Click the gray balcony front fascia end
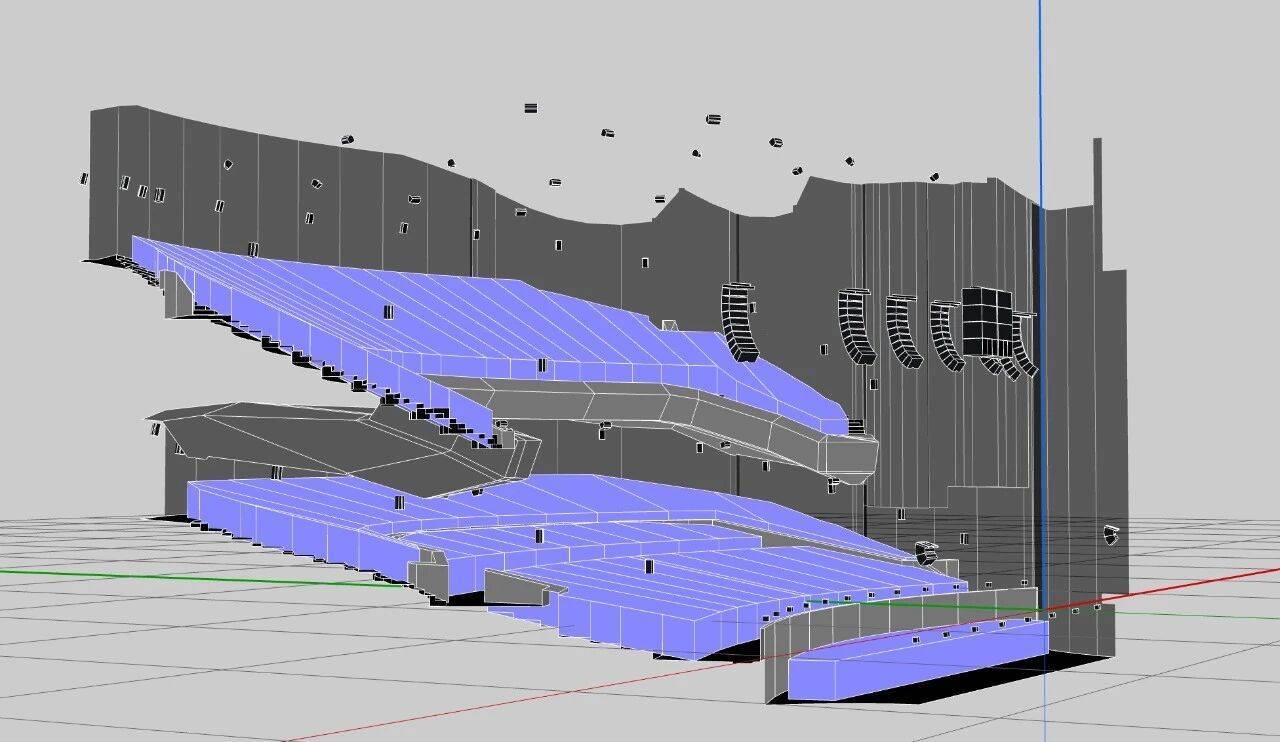 click(850, 457)
